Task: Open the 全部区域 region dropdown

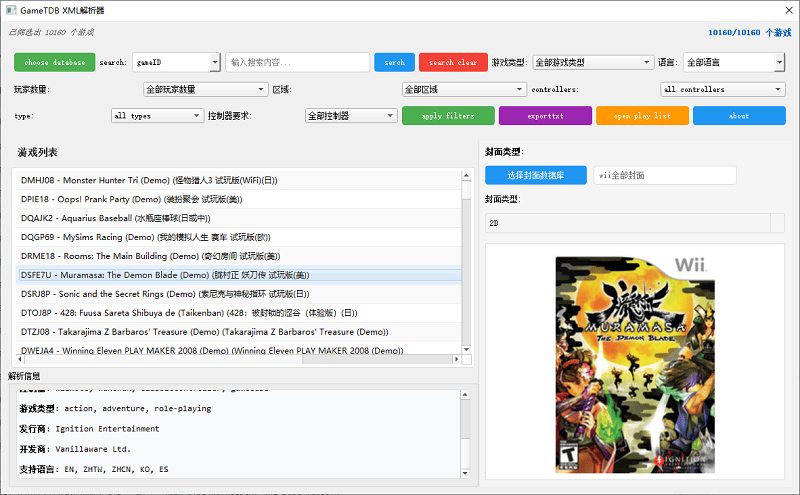Action: coord(464,89)
